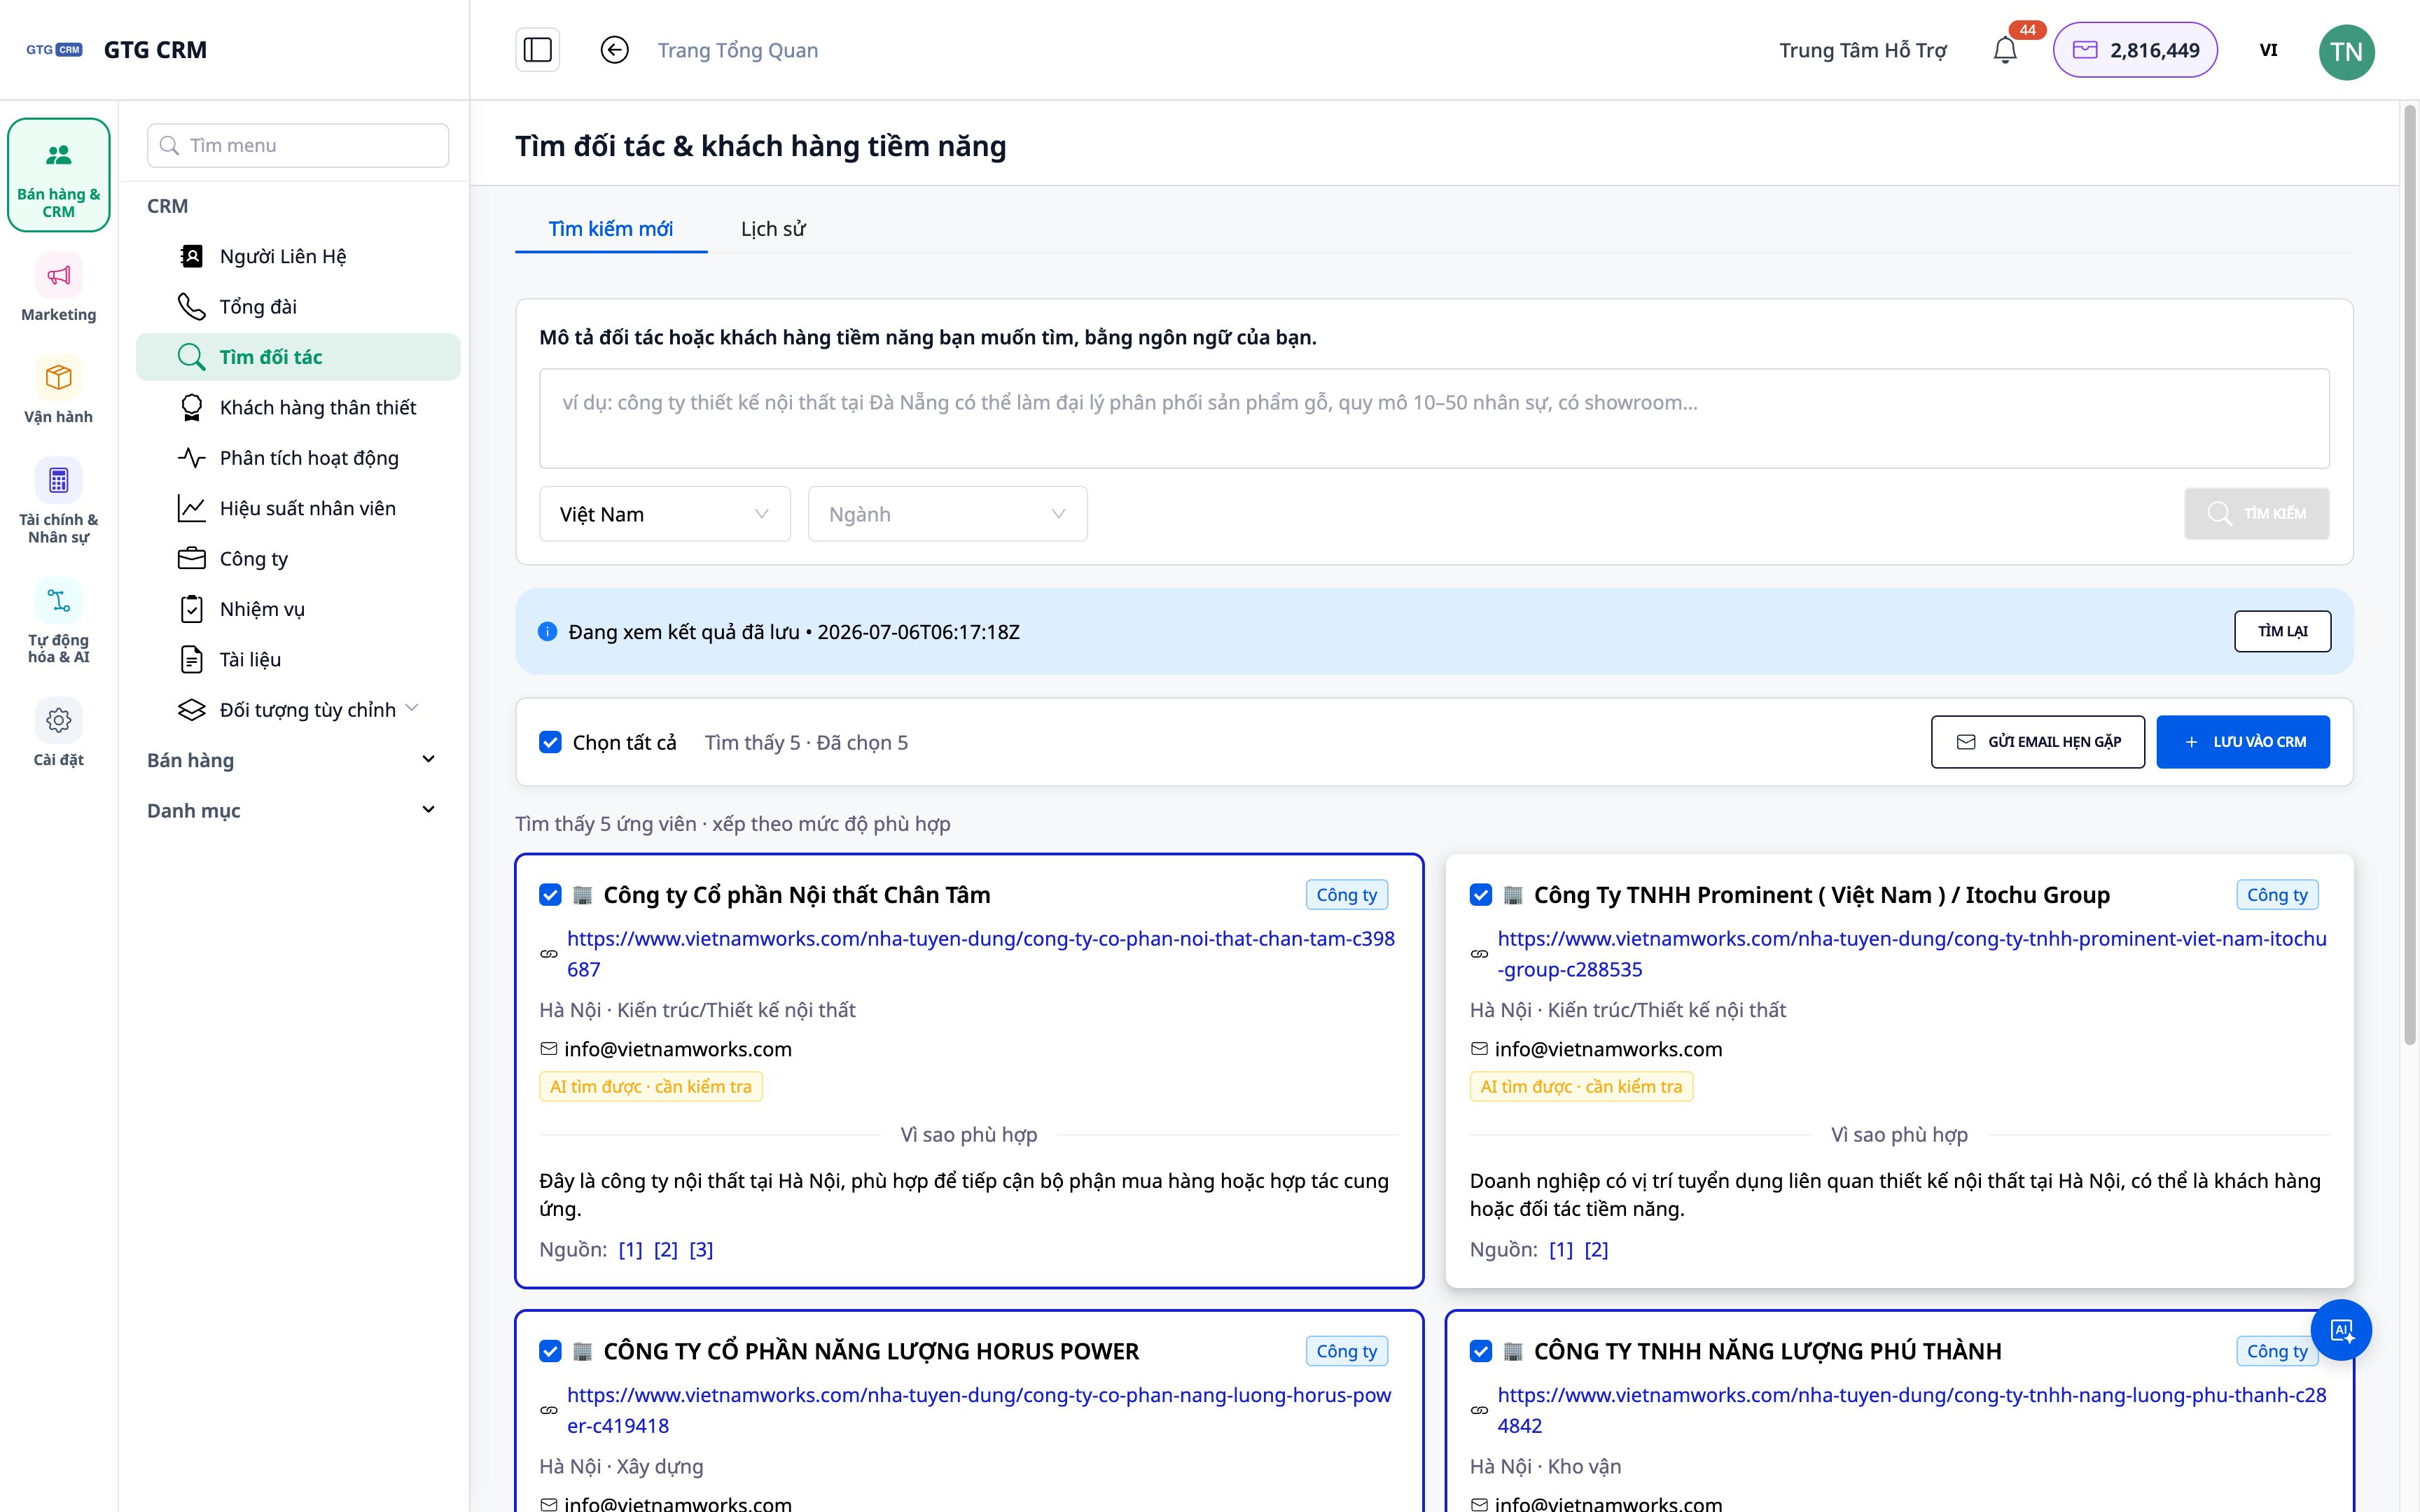Open the floating AI assistant button
This screenshot has height=1512, width=2420.
[2341, 1330]
